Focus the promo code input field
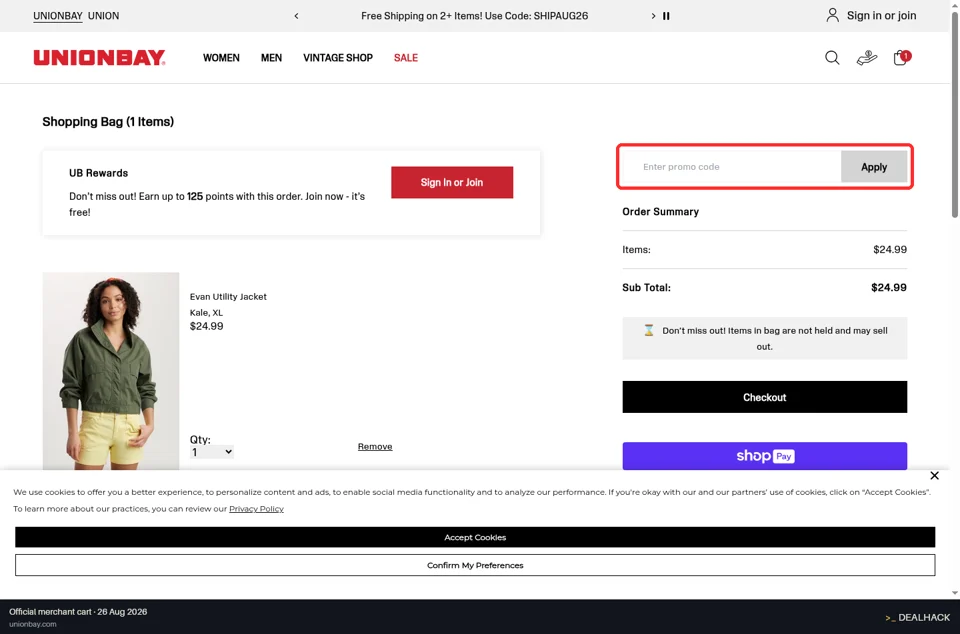The height and width of the screenshot is (634, 960). (732, 166)
